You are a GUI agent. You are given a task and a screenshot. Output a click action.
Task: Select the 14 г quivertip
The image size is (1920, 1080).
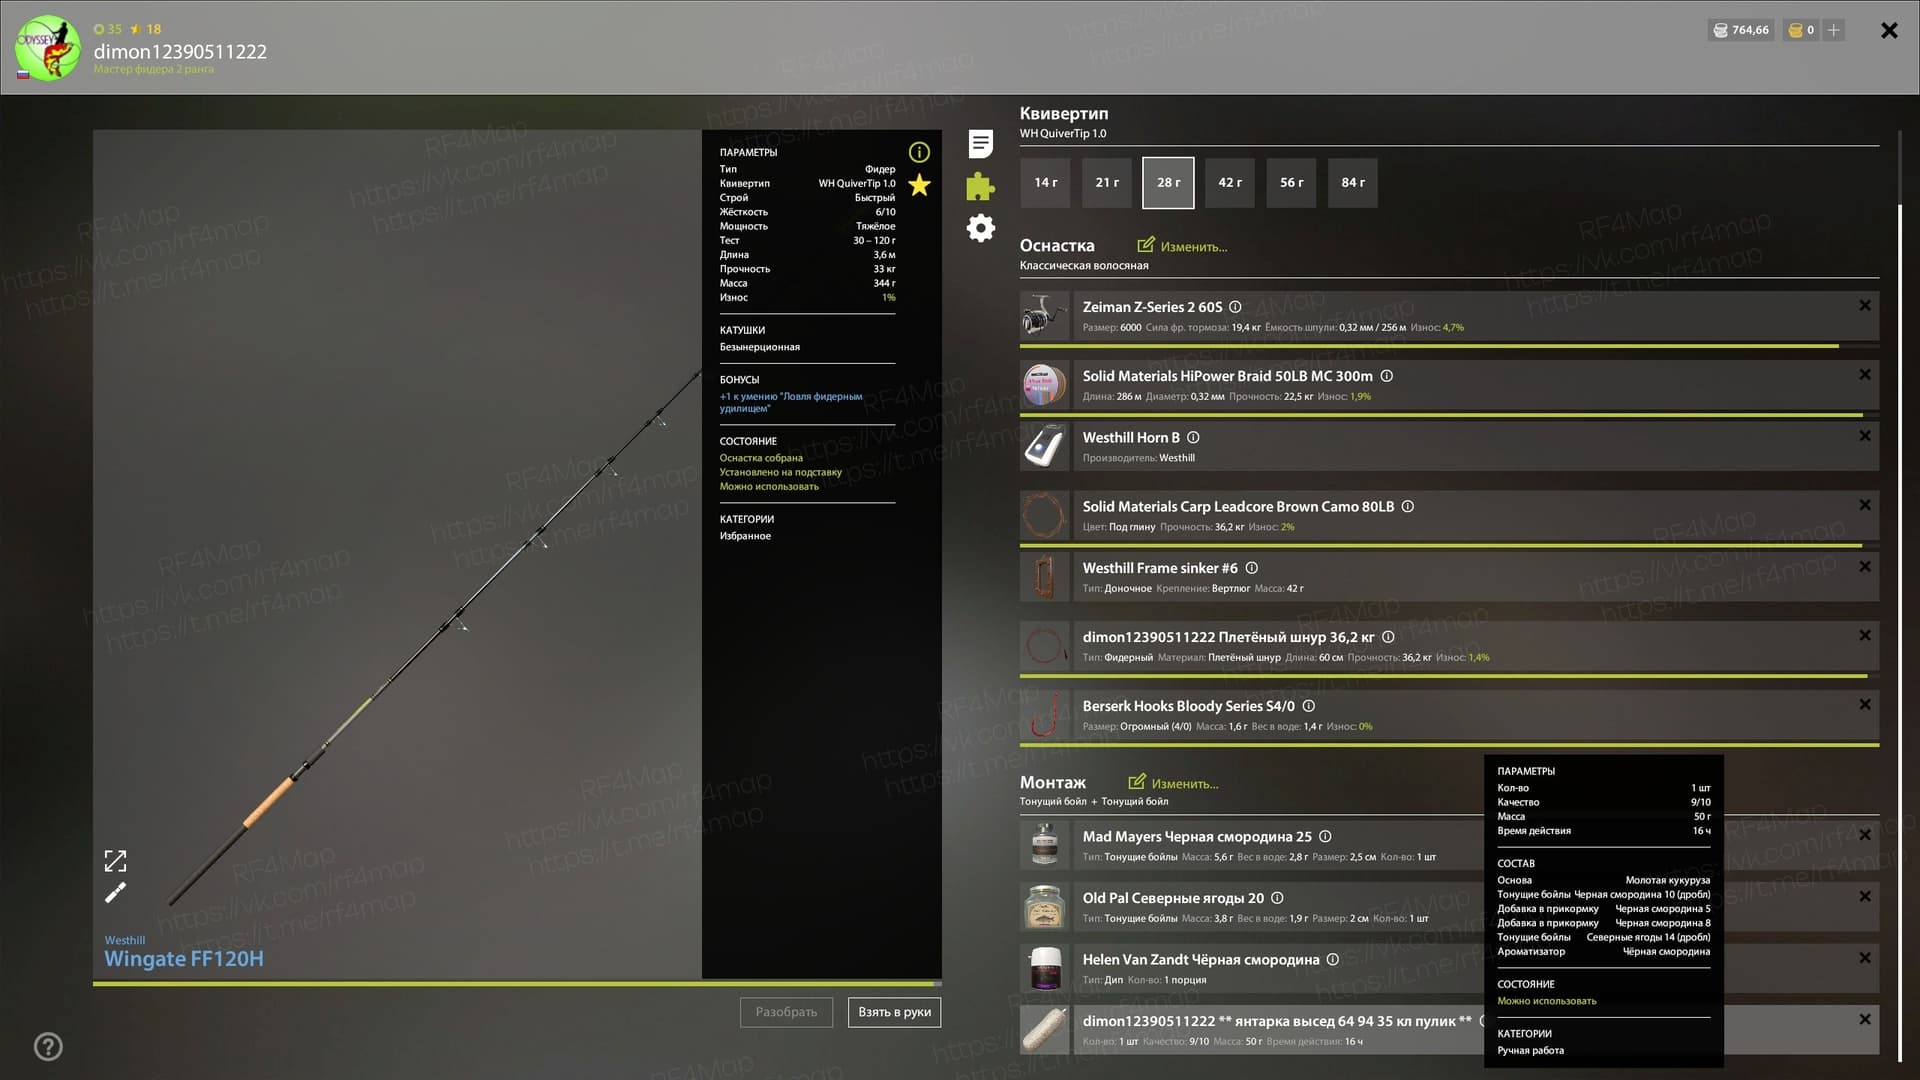click(1045, 183)
